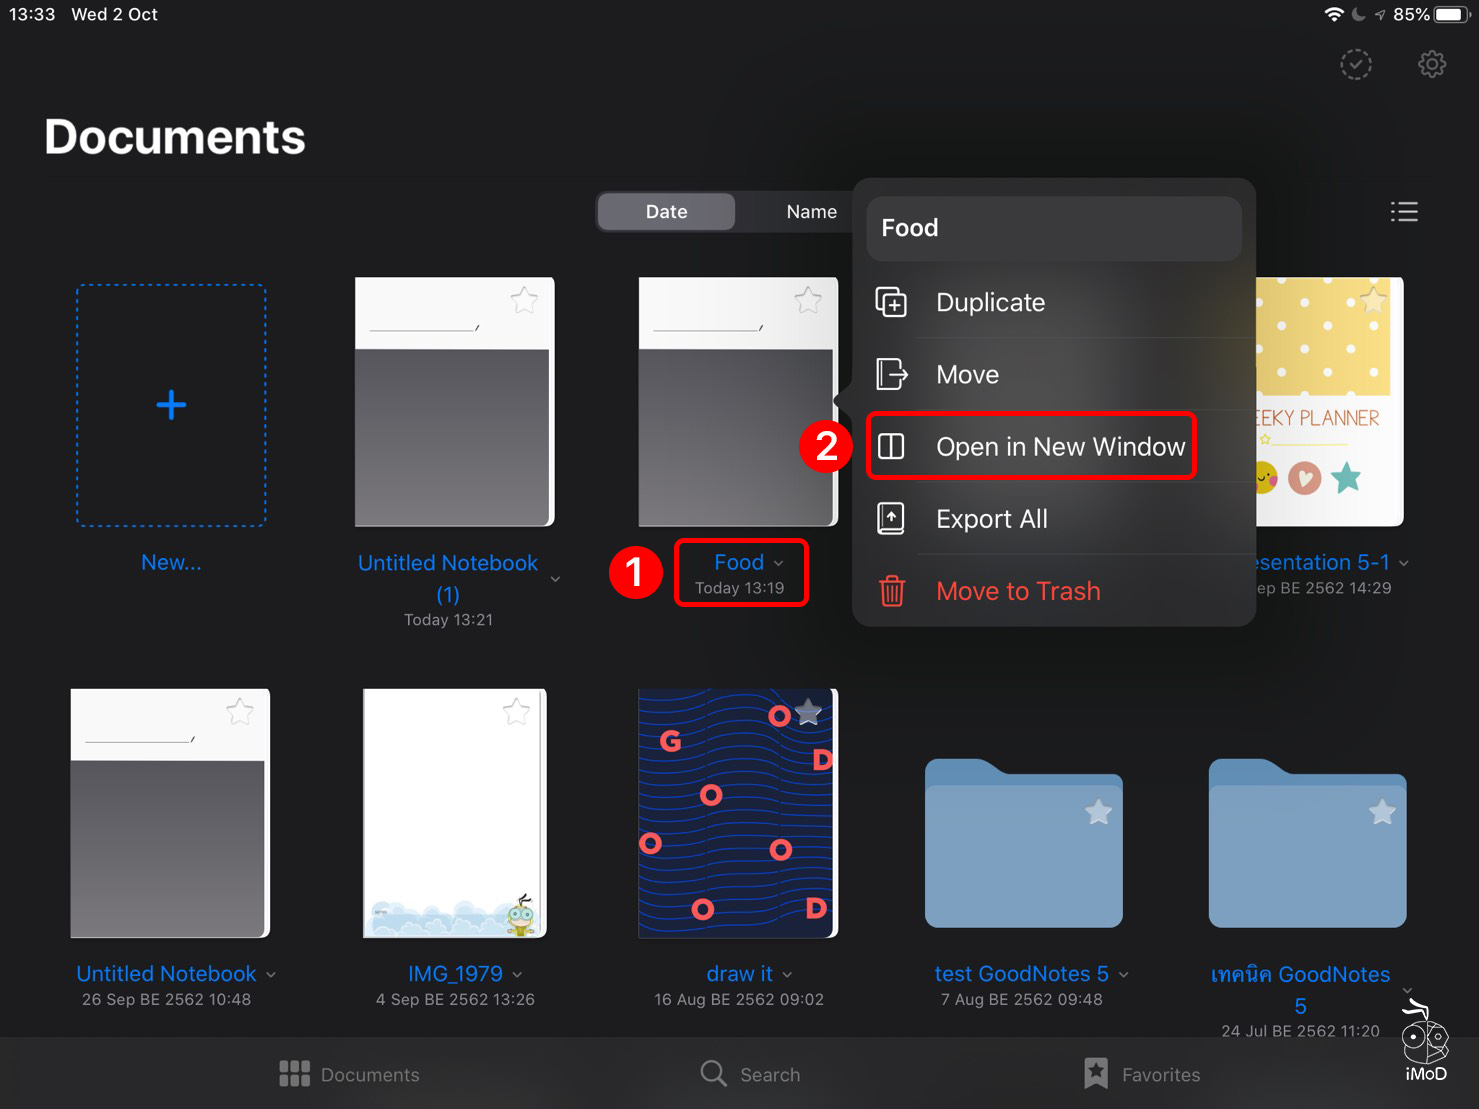The image size is (1479, 1109).
Task: Tap the plus icon for new document
Action: 171,405
